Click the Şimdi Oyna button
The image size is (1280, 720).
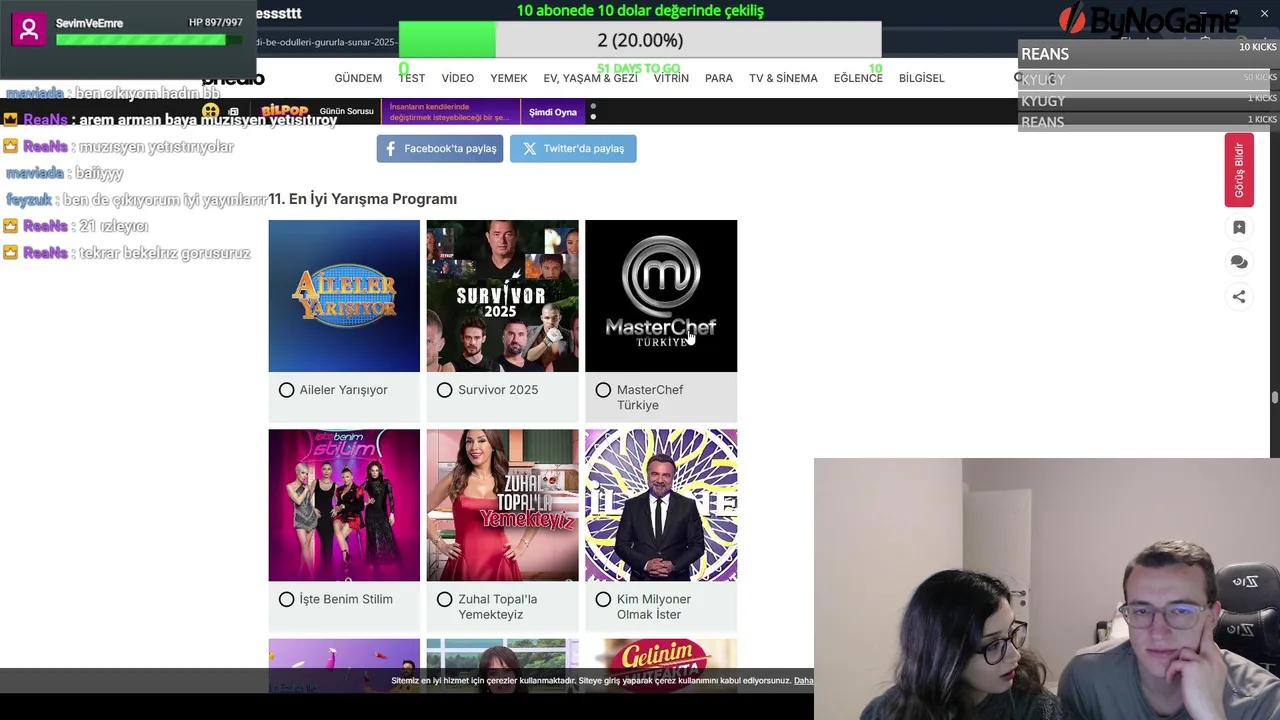[x=553, y=112]
